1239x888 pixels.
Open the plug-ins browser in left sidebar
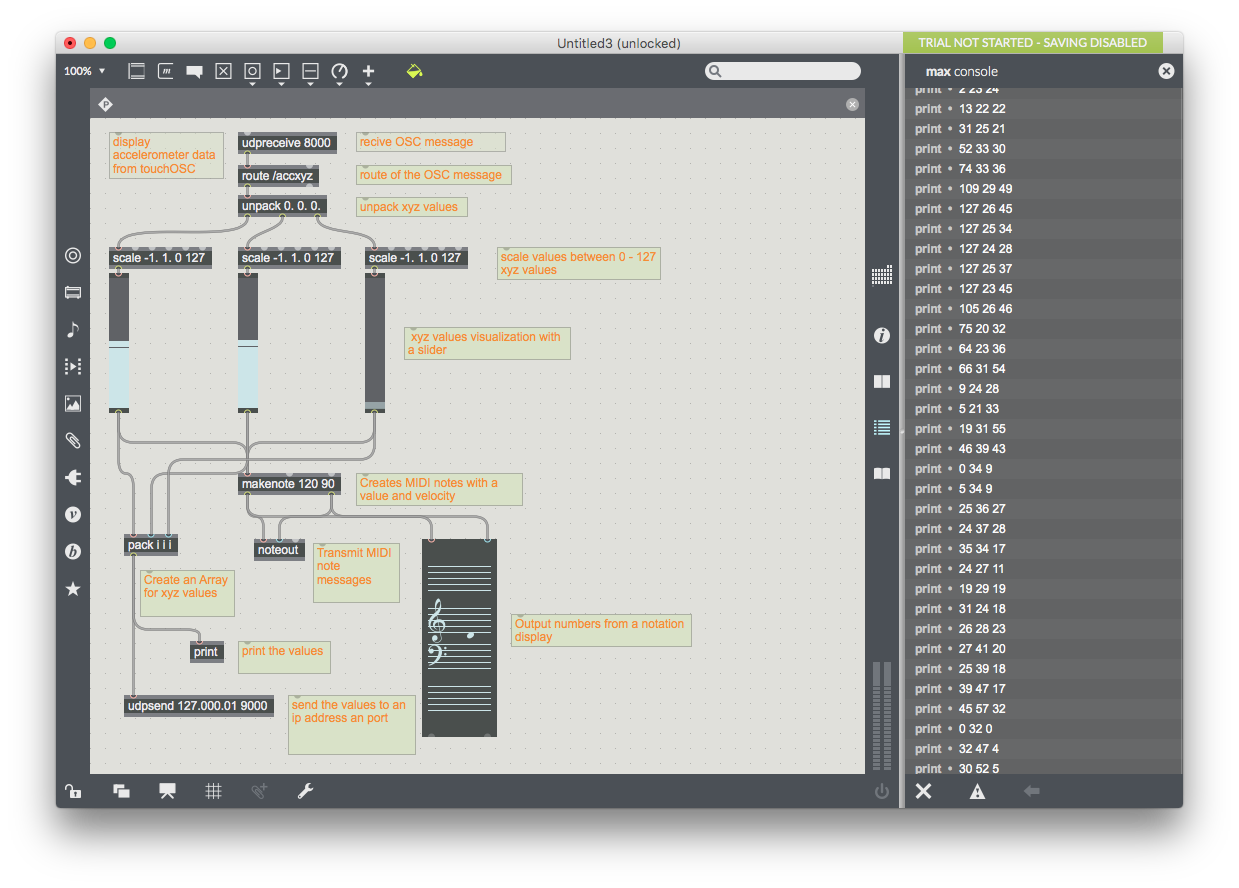tap(73, 477)
